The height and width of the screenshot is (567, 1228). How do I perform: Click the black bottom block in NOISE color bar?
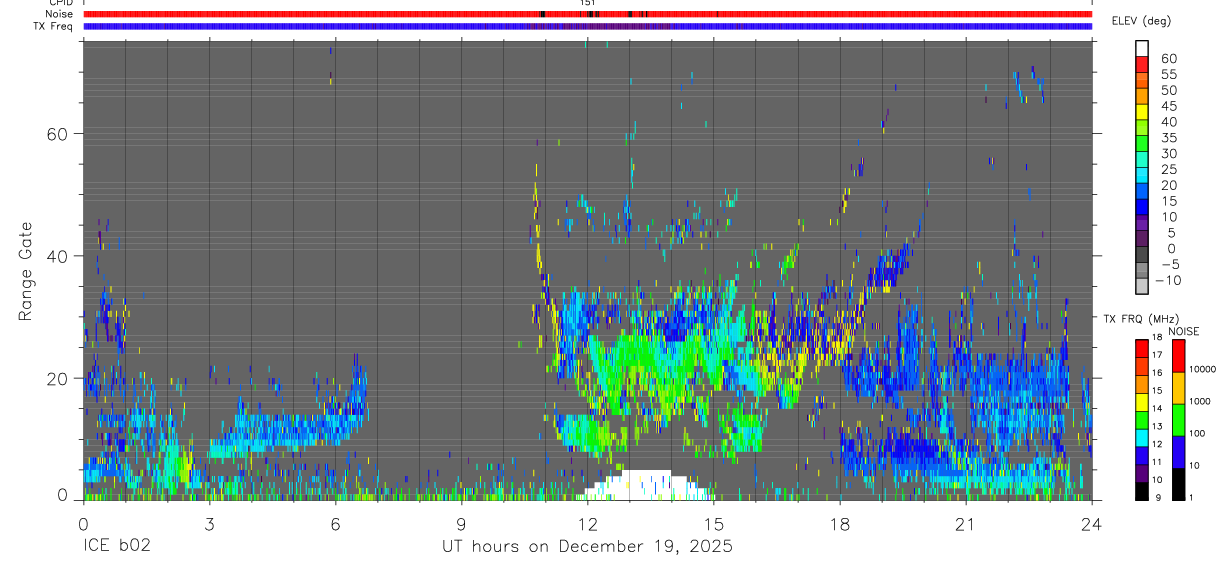(1178, 483)
